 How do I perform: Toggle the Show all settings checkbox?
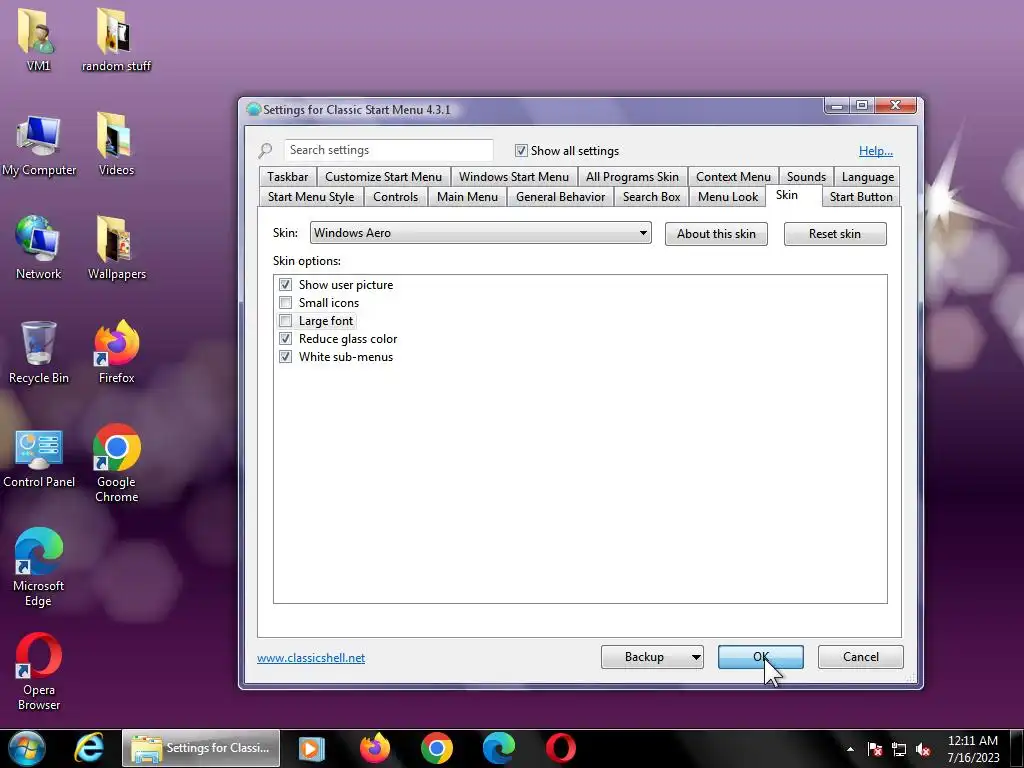521,151
